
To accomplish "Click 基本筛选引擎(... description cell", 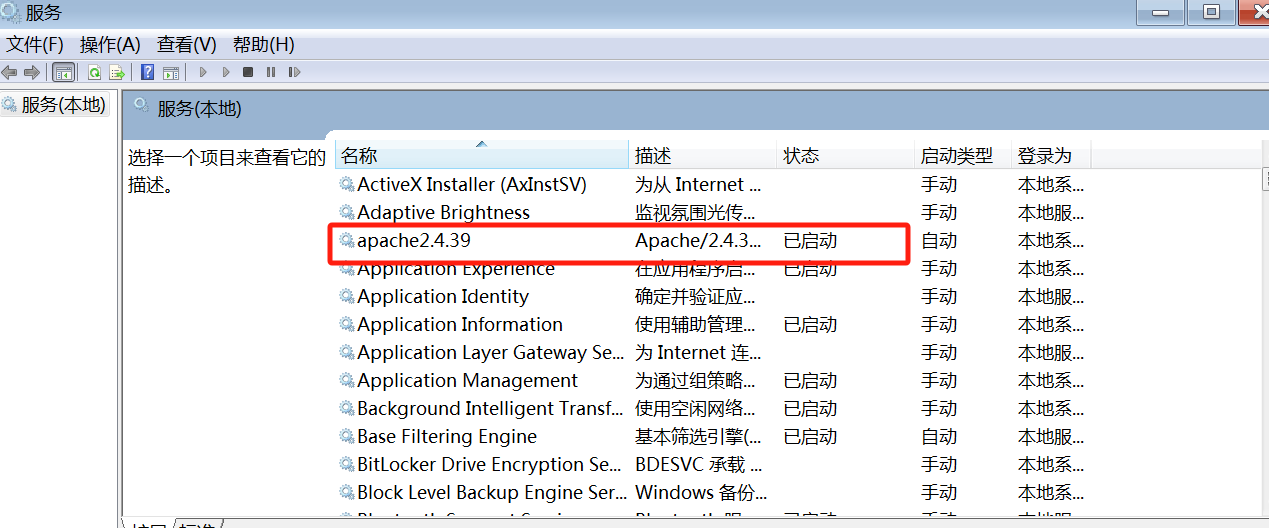I will 698,436.
